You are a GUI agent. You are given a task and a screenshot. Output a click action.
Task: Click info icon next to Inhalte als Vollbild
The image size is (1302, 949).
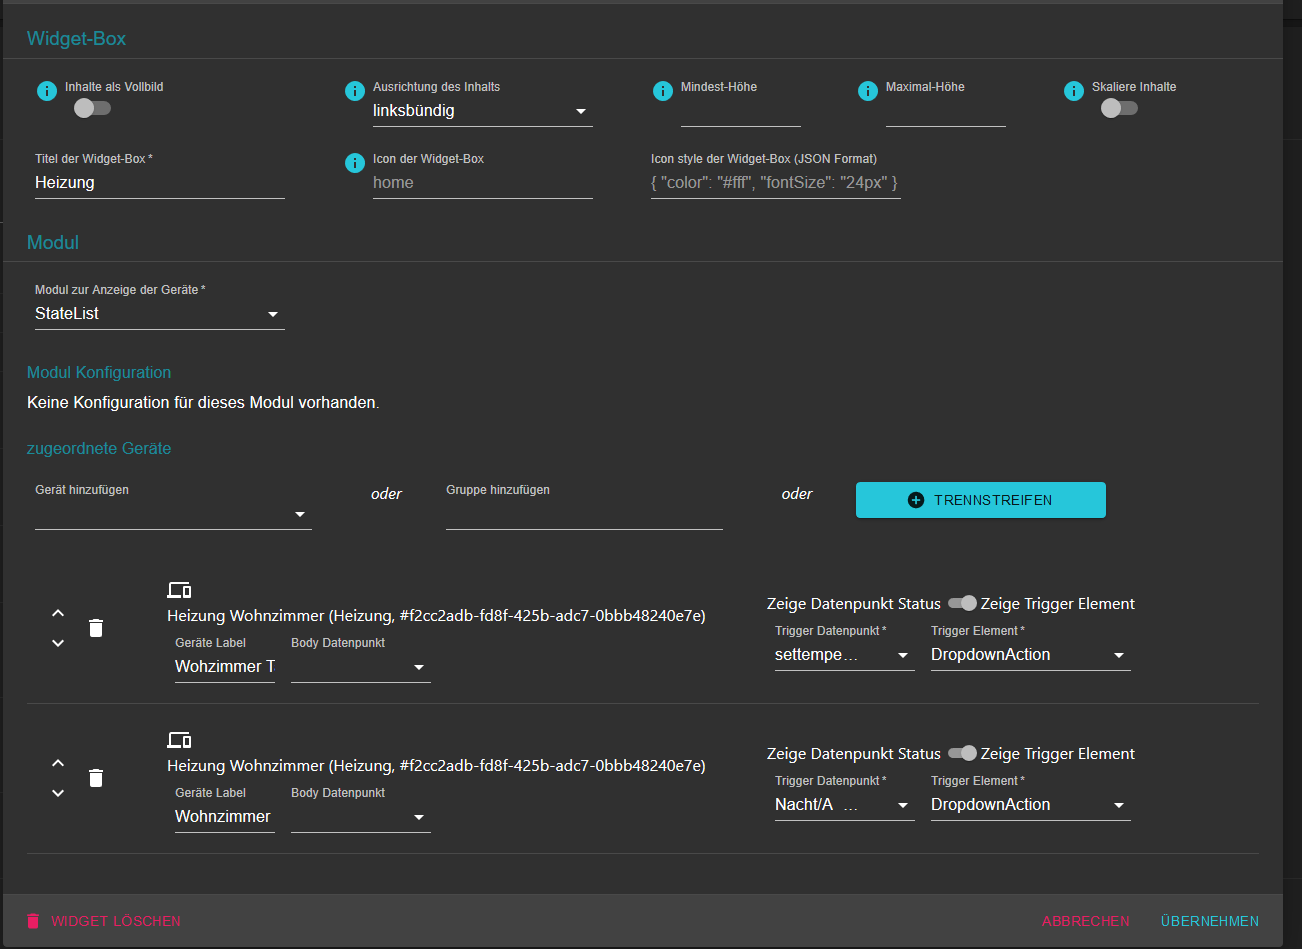tap(47, 91)
